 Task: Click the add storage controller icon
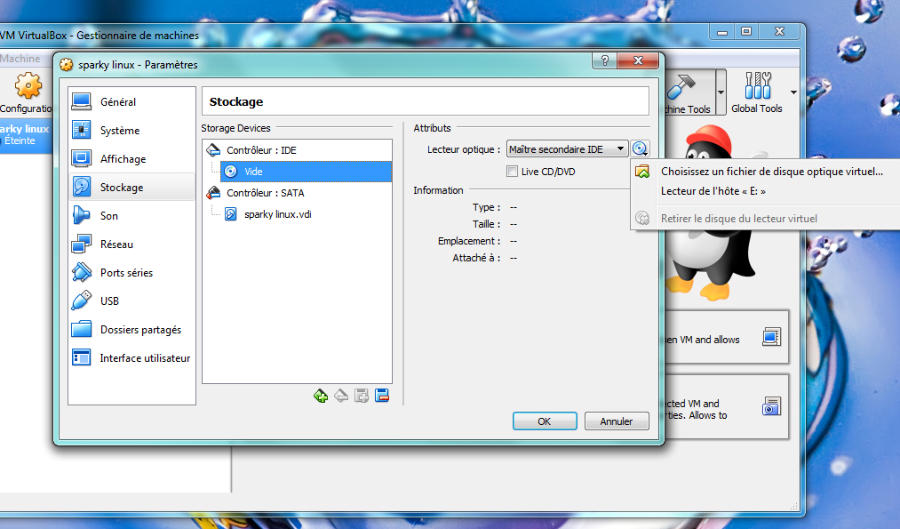point(321,395)
